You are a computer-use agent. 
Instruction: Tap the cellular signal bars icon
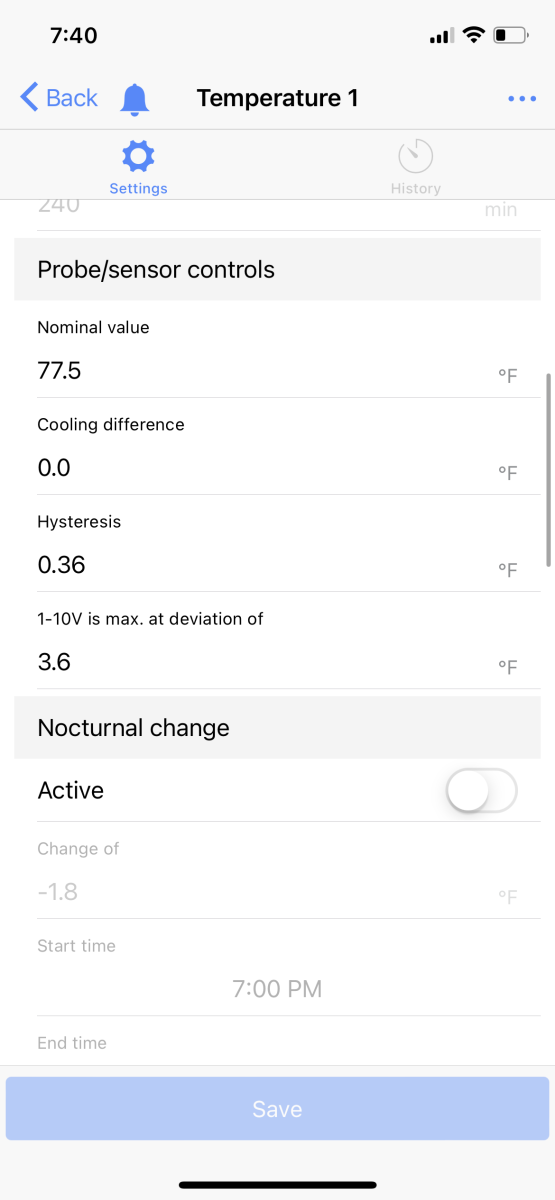point(441,36)
